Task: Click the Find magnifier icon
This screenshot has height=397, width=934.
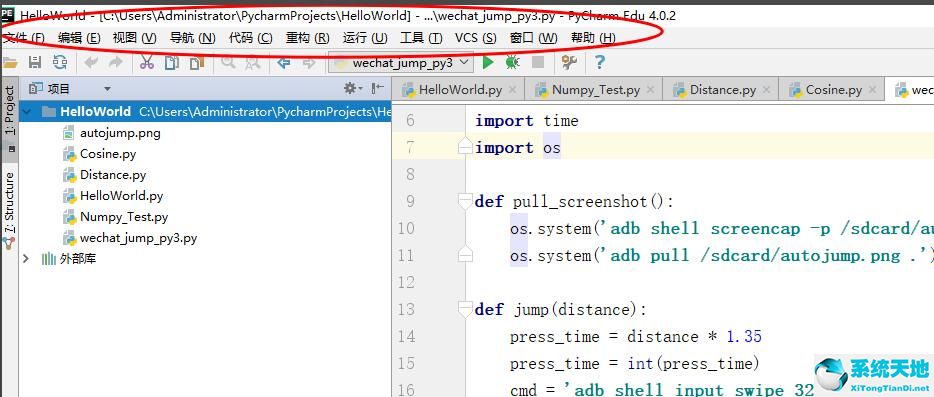Action: [228, 63]
